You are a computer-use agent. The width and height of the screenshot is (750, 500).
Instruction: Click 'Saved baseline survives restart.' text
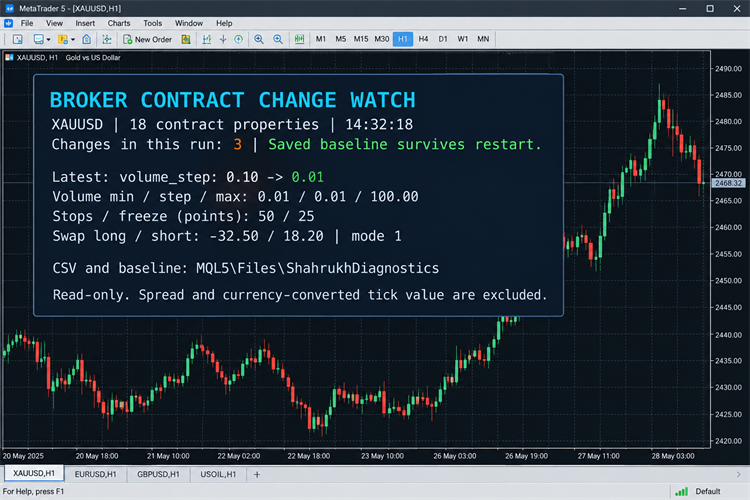(405, 144)
